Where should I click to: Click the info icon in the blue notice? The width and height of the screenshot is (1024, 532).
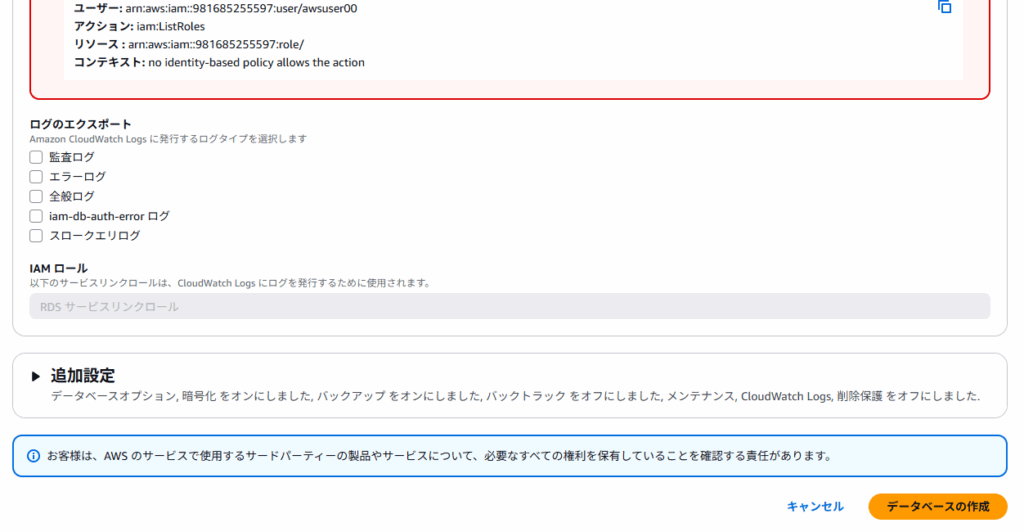[33, 456]
